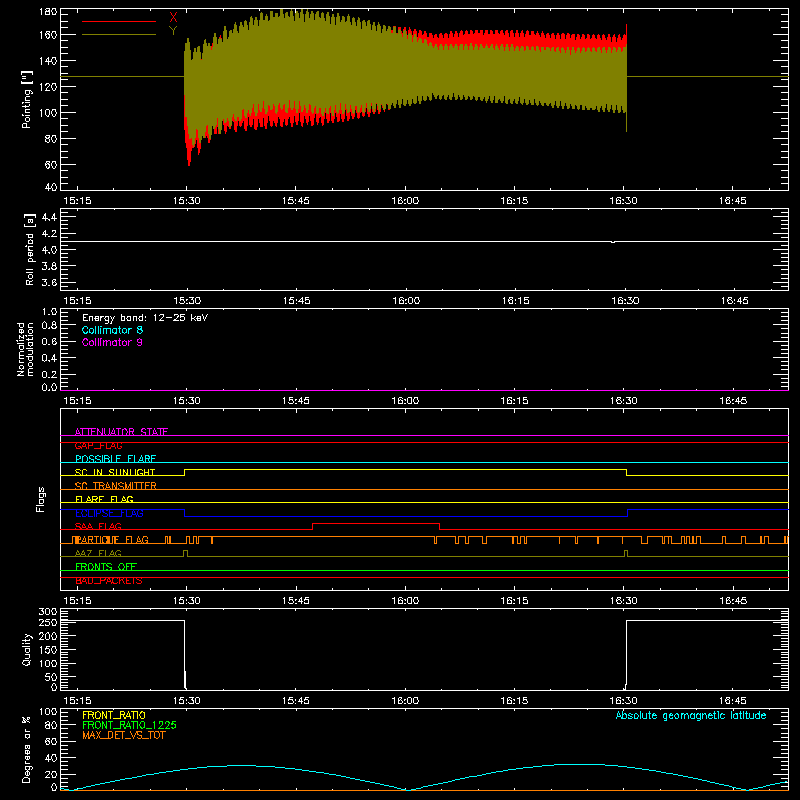Click the green FRONTS_OFF label
The width and height of the screenshot is (800, 800).
click(106, 567)
